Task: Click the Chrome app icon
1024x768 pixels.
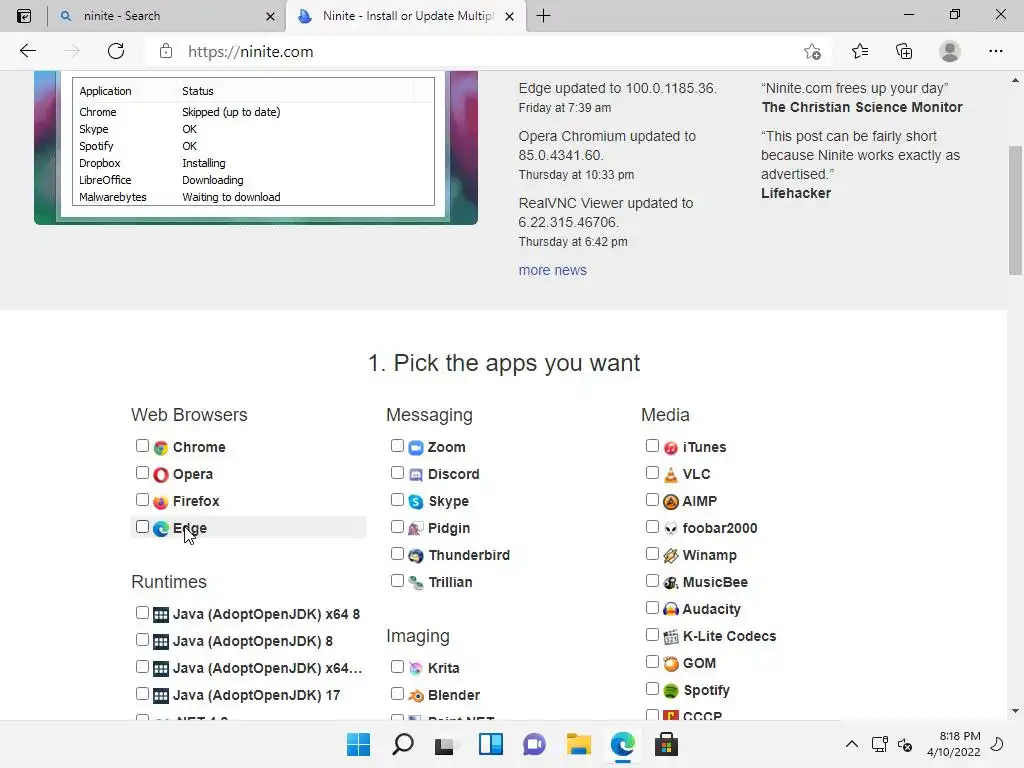Action: tap(161, 448)
